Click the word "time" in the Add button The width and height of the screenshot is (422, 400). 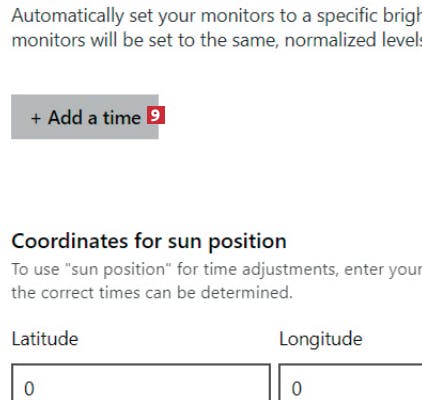(122, 118)
